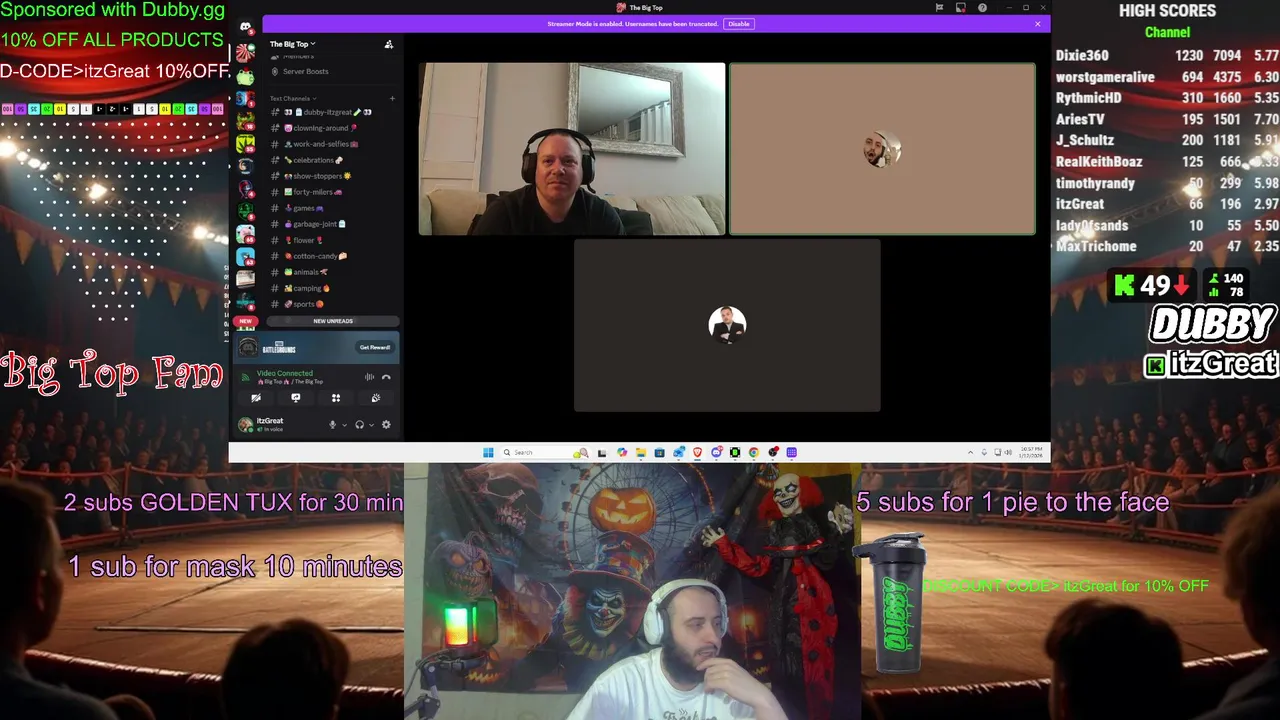
Task: Open Discord help question mark icon
Action: click(982, 8)
